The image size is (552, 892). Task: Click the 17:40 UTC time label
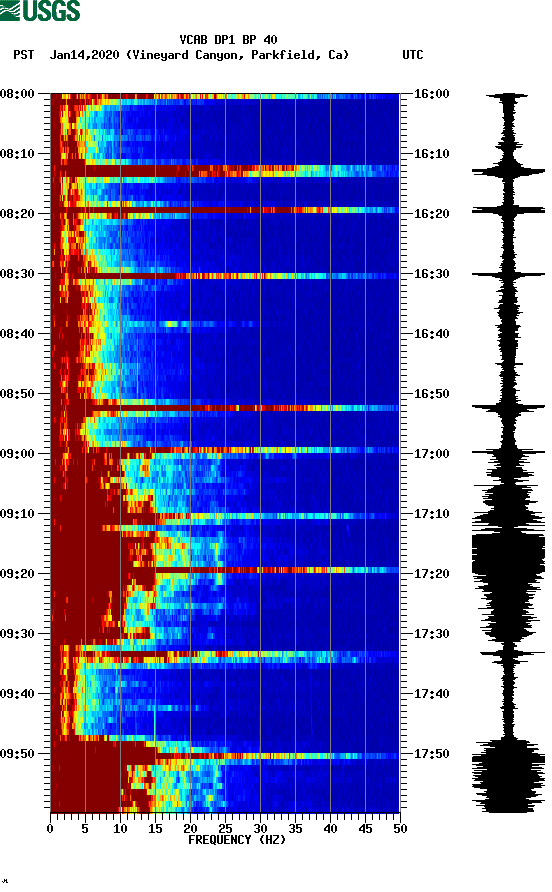click(x=431, y=694)
